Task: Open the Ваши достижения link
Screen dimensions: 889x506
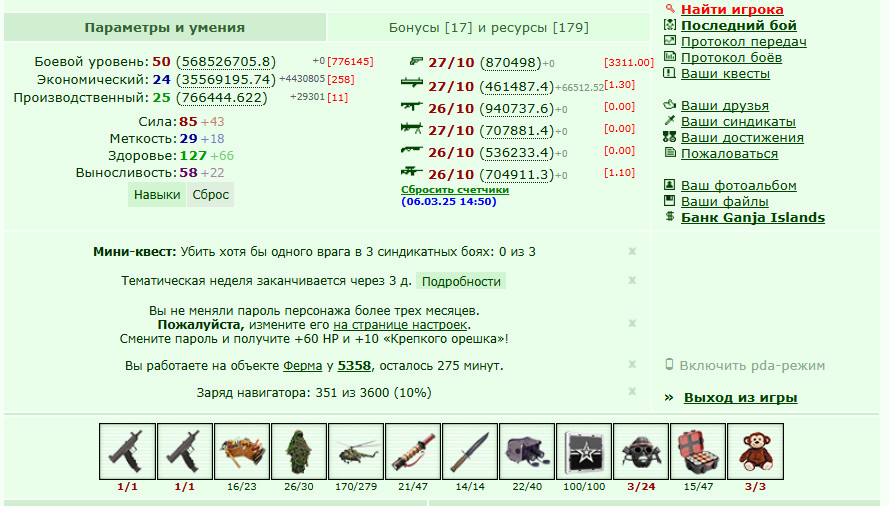Action: 742,137
